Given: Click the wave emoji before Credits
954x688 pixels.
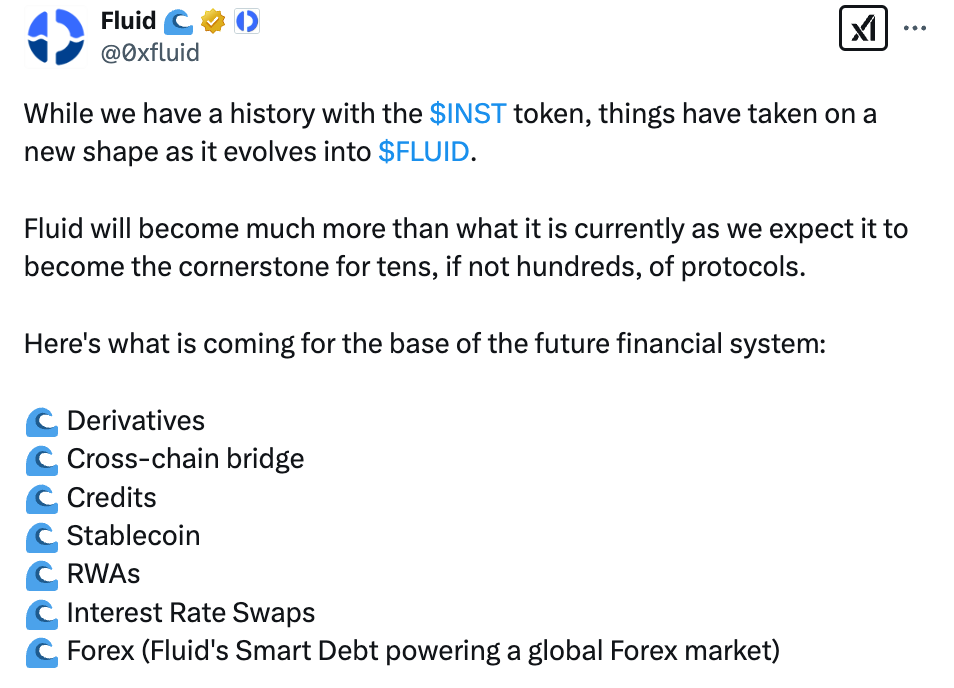Looking at the screenshot, I should tap(41, 498).
